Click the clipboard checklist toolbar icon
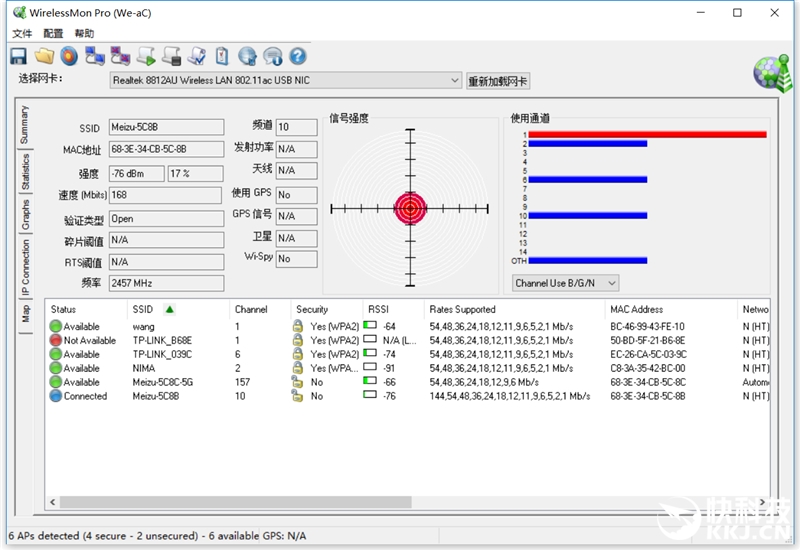The image size is (800, 550). 222,56
